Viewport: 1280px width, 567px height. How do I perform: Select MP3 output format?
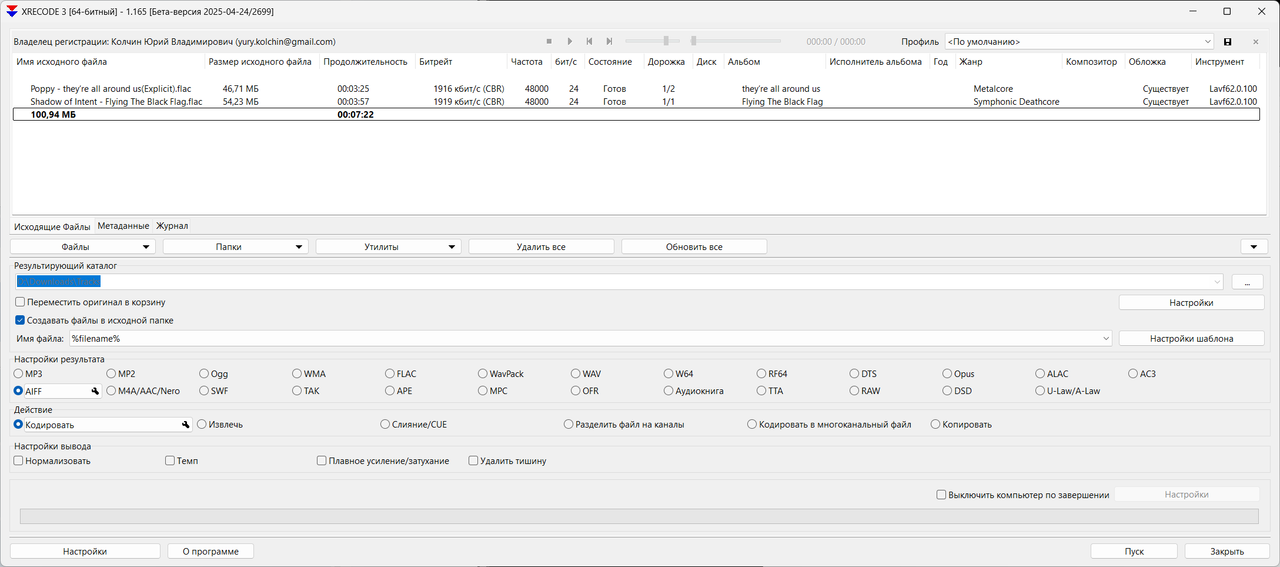(19, 373)
